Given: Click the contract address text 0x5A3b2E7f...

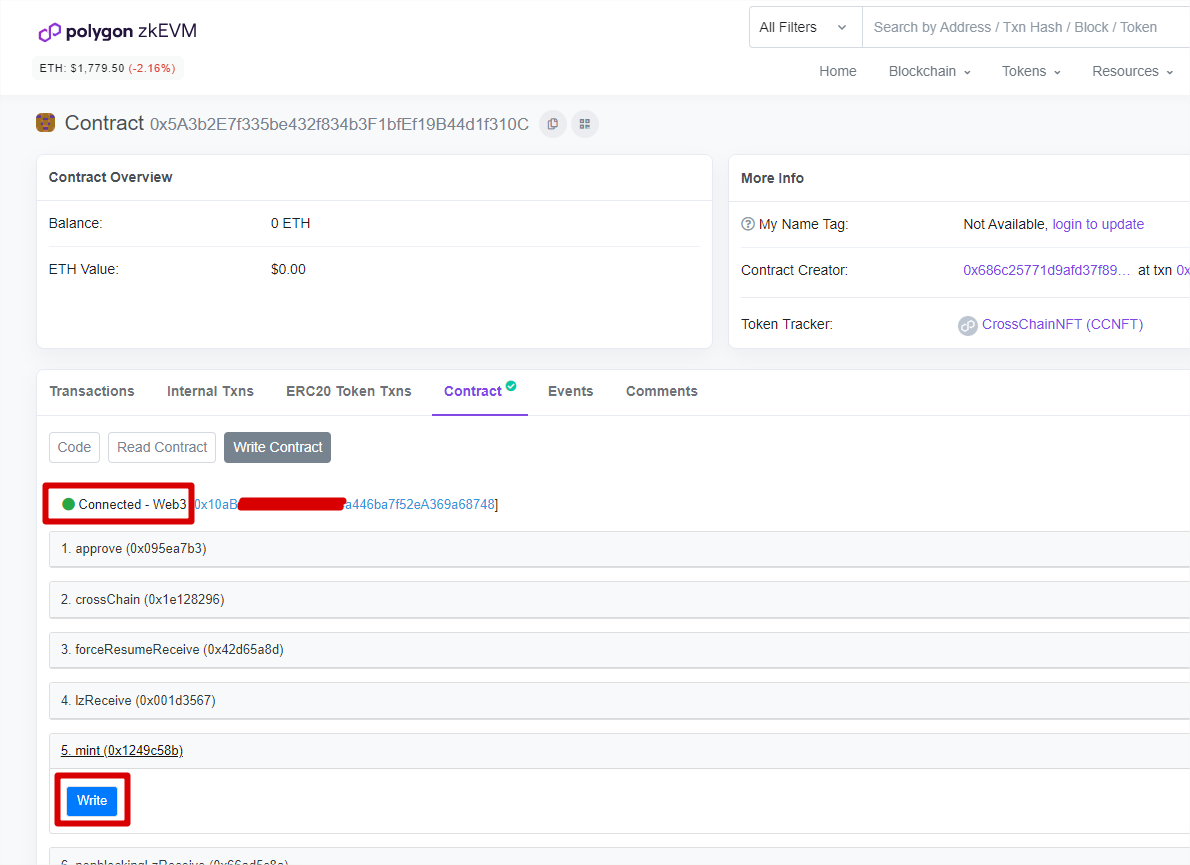Looking at the screenshot, I should (339, 124).
